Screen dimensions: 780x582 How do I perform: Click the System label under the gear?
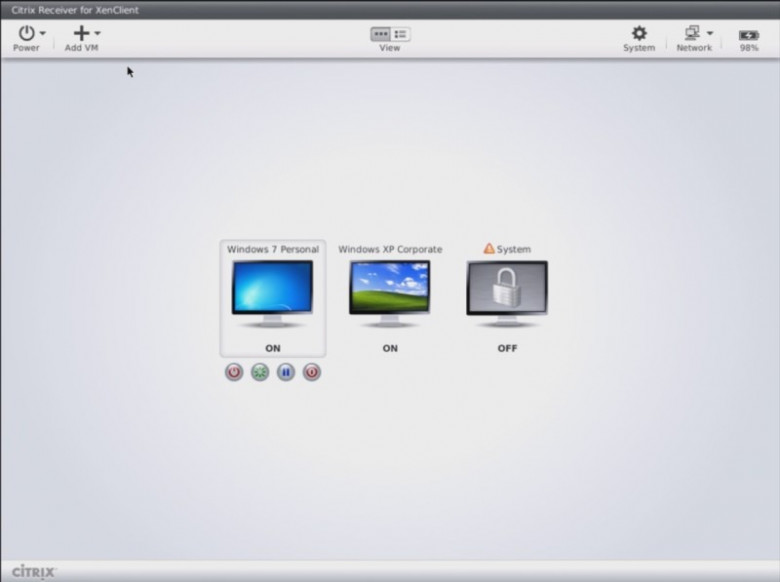coord(639,48)
